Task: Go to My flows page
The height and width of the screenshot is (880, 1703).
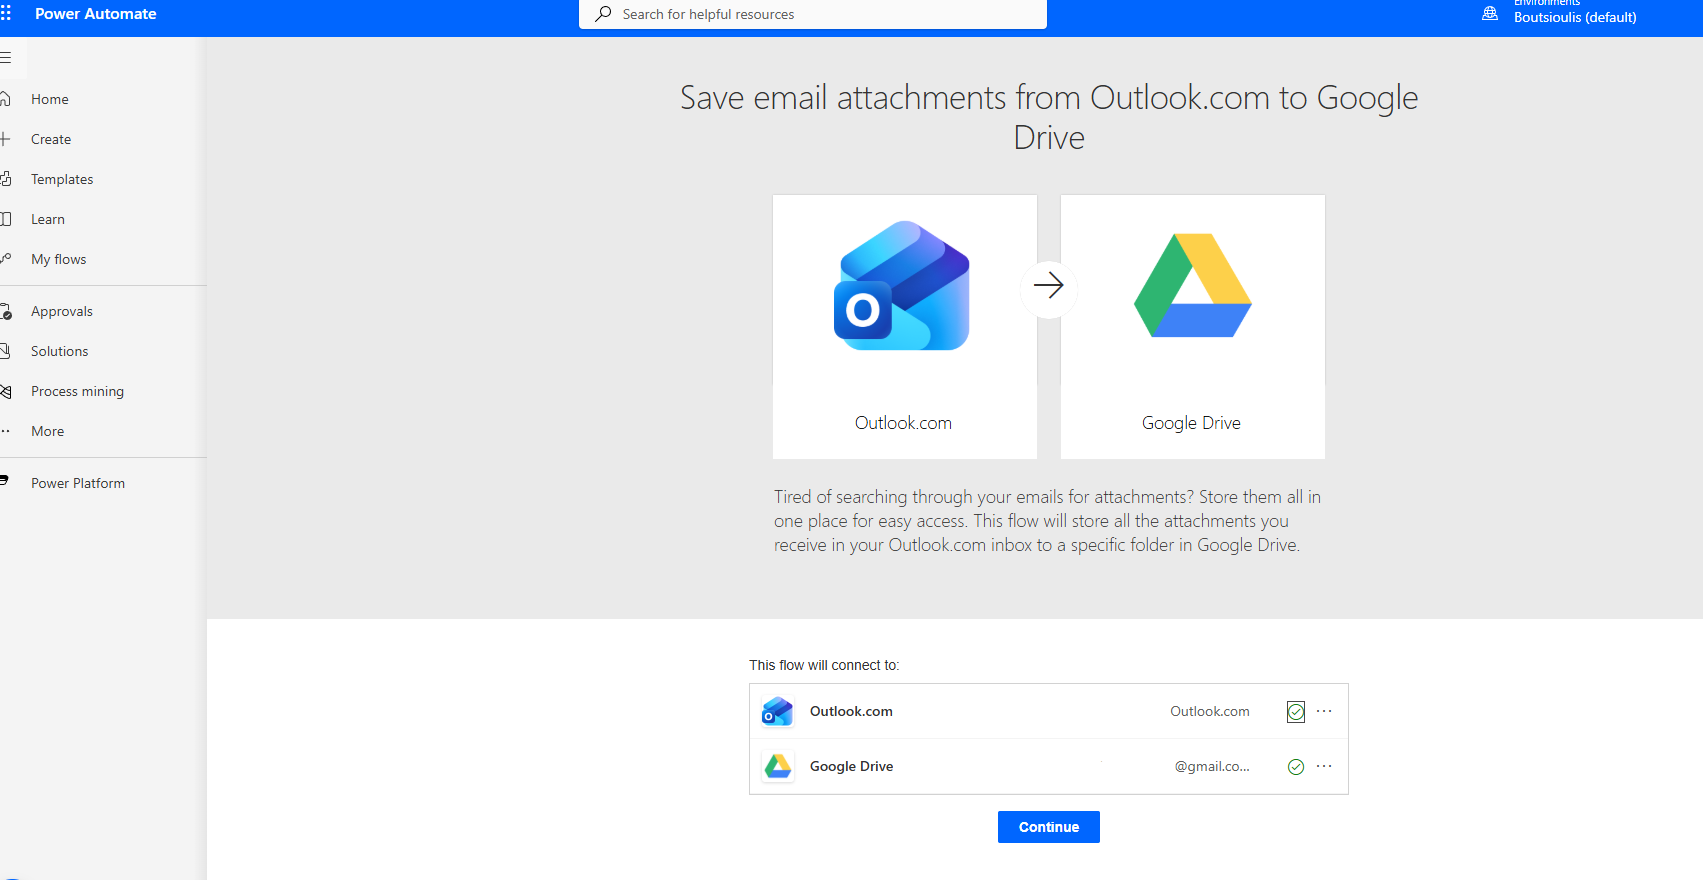Action: (58, 259)
